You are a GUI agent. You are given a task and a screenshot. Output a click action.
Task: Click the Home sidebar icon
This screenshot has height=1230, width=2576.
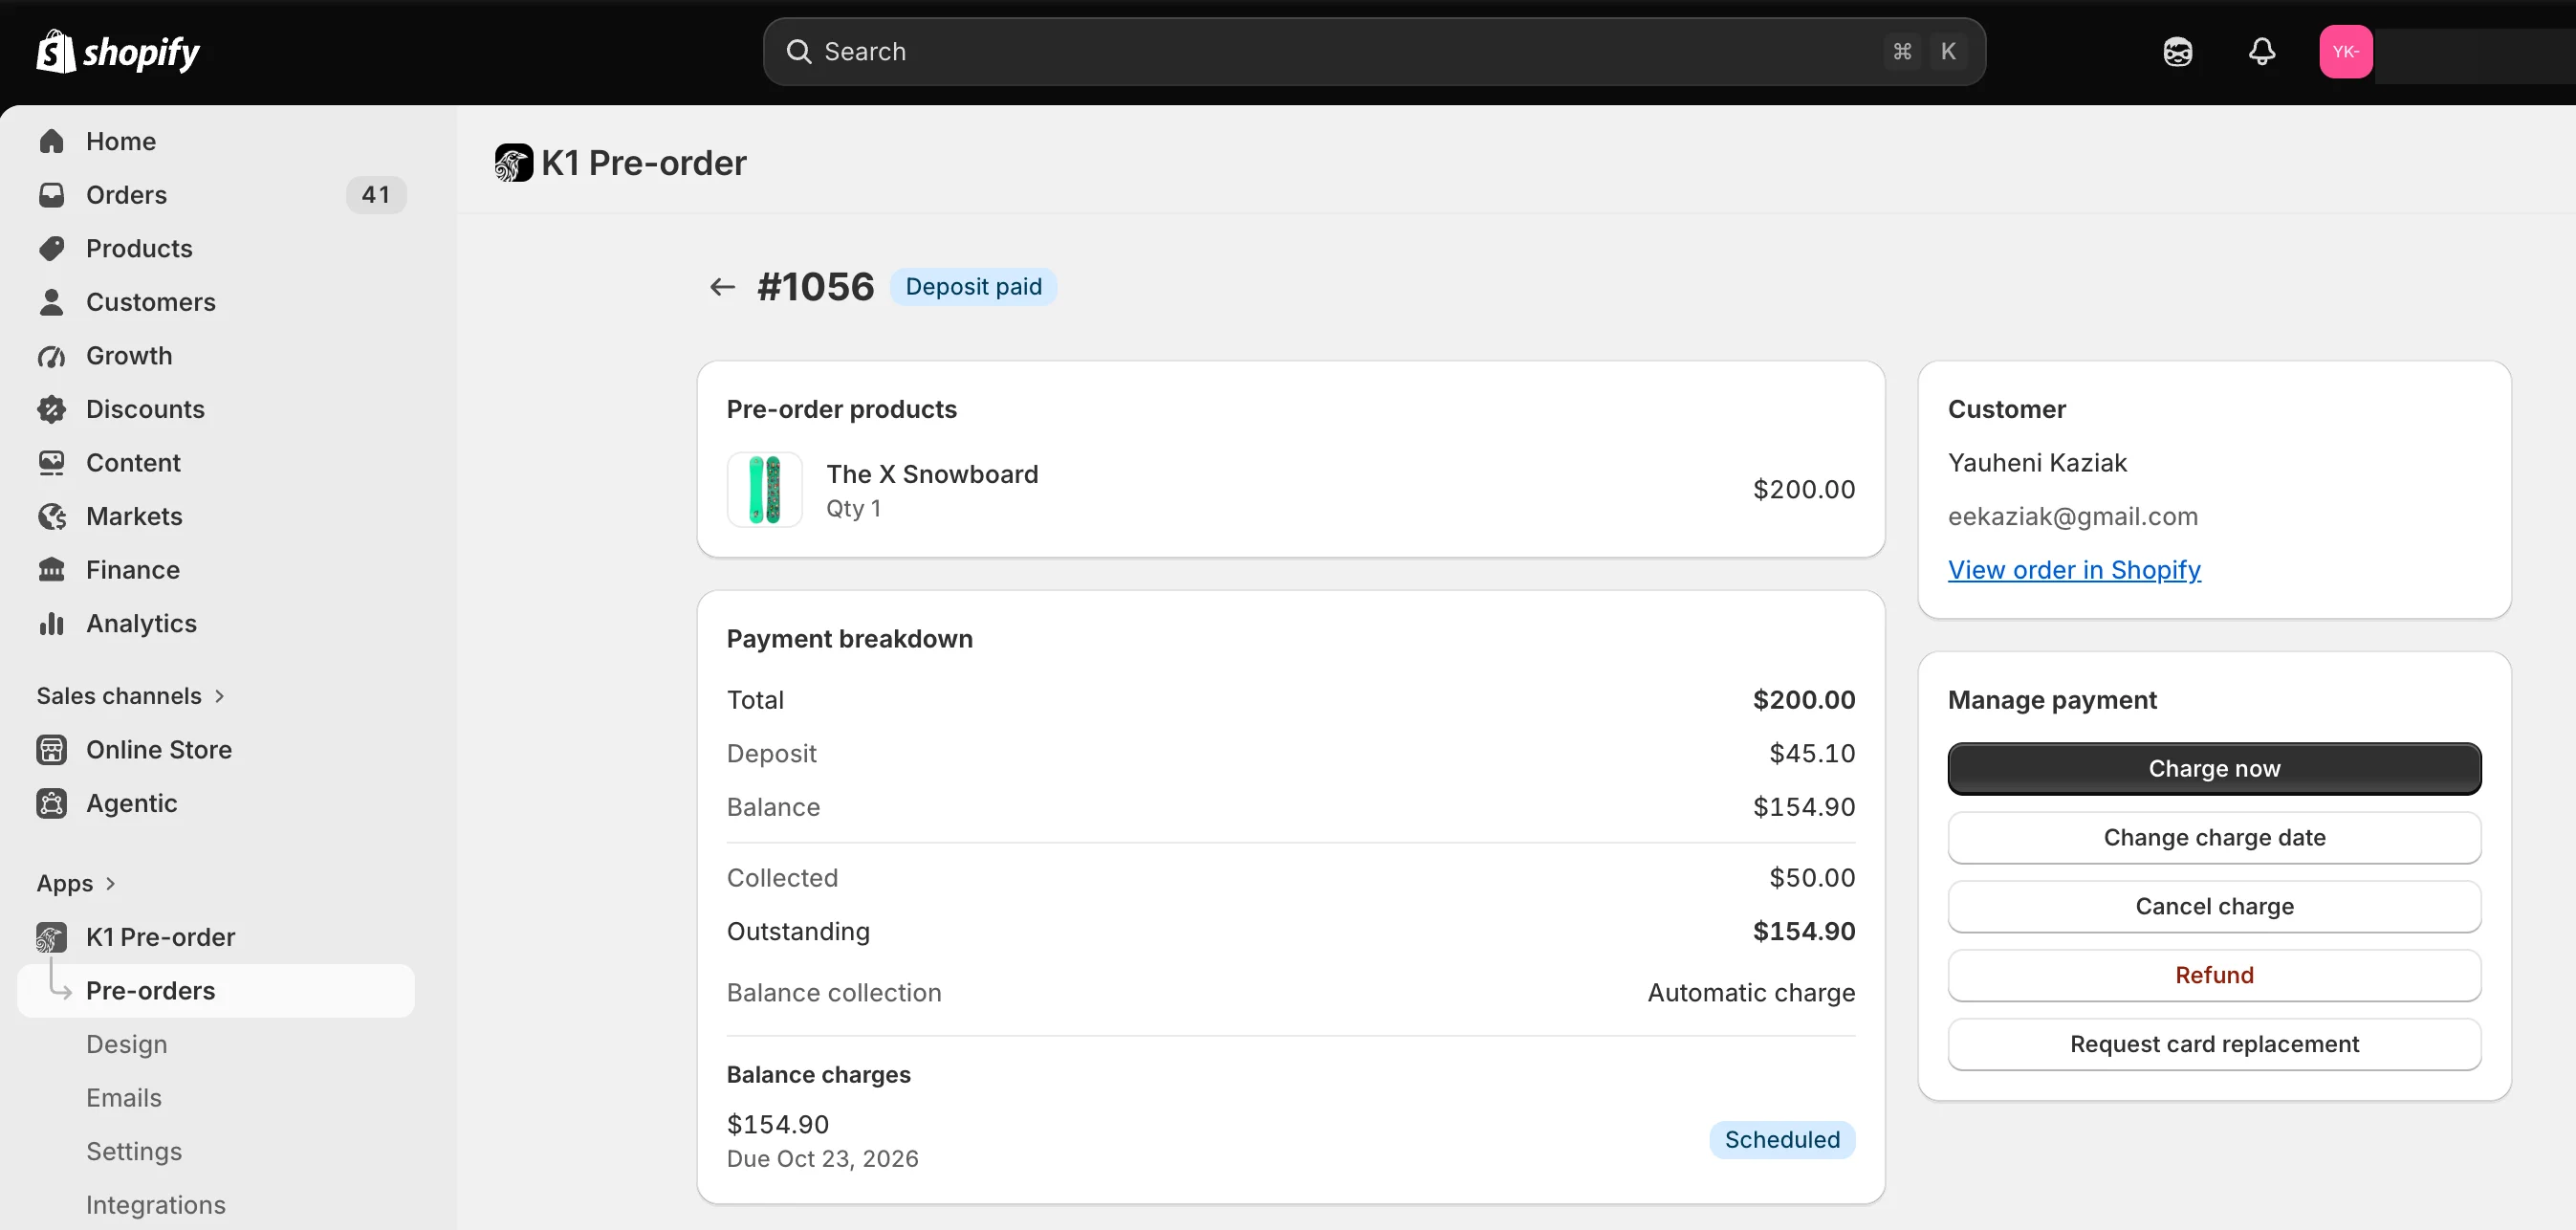52,141
